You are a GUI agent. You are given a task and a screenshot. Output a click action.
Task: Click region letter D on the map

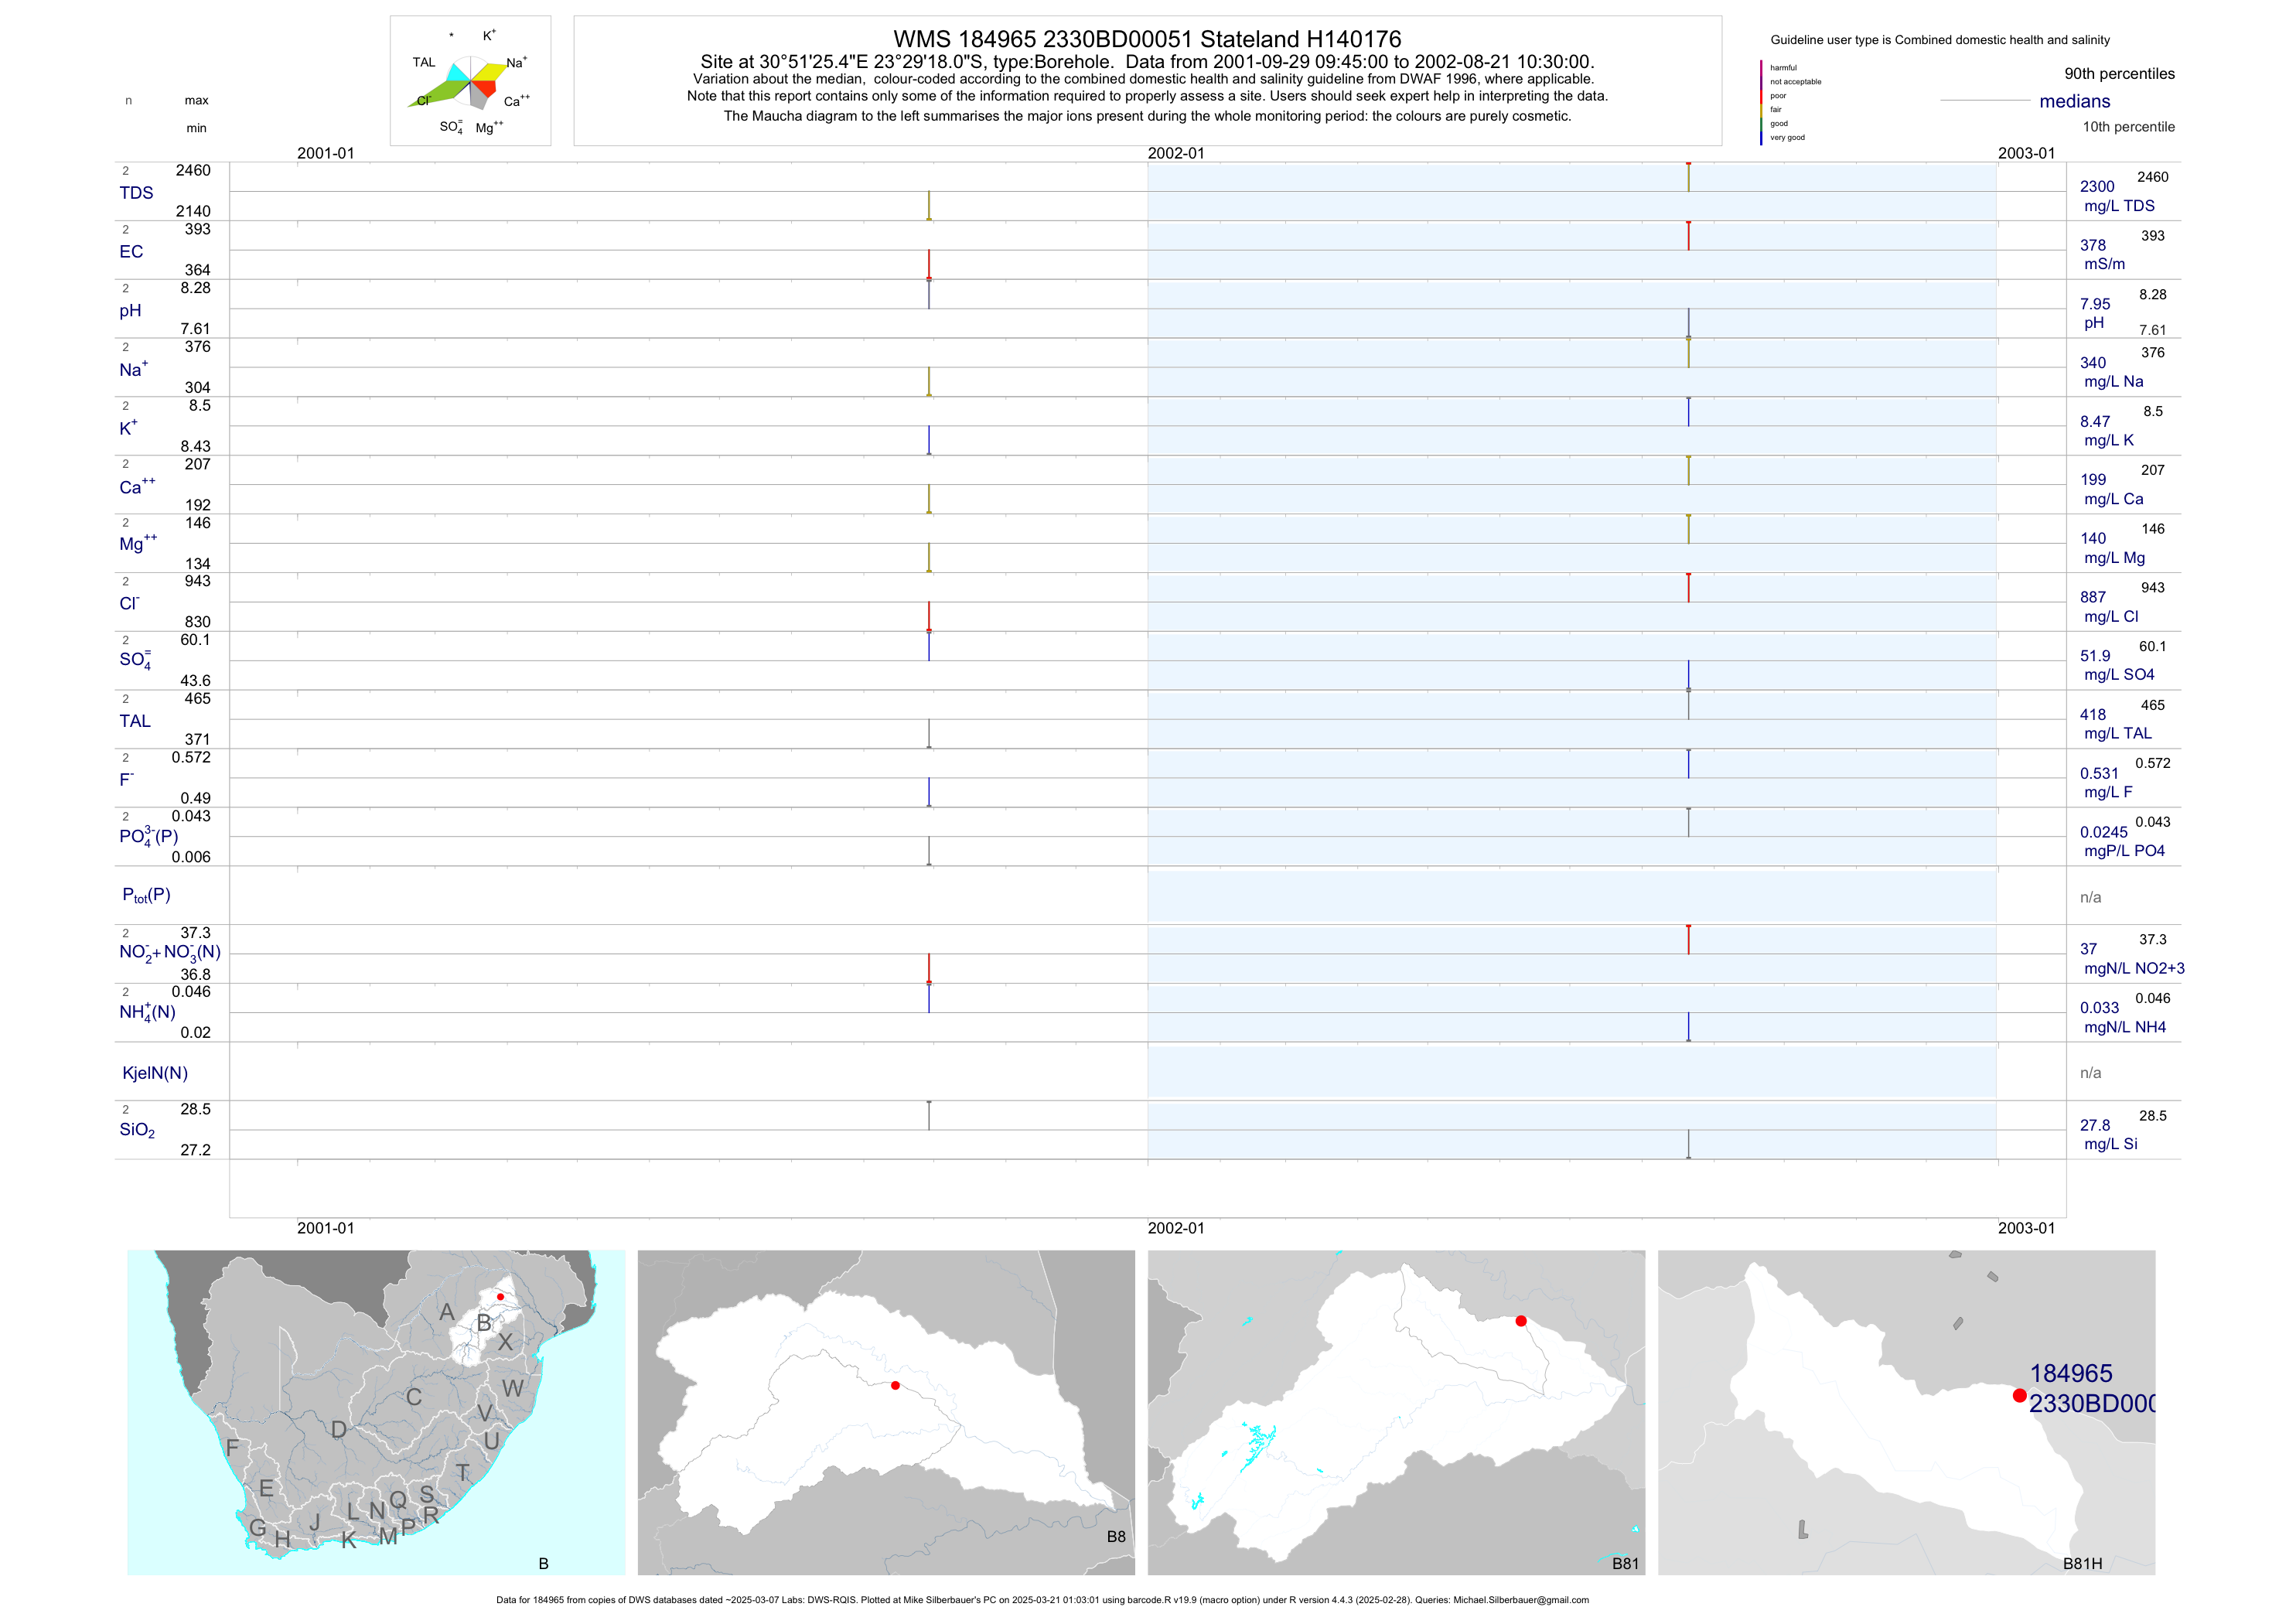(x=339, y=1430)
